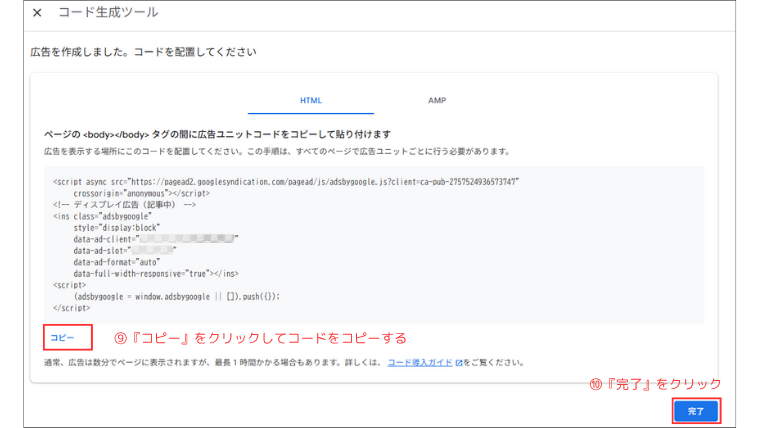Close the コード生成ツール dialog with the X
760x428 pixels.
coord(37,13)
